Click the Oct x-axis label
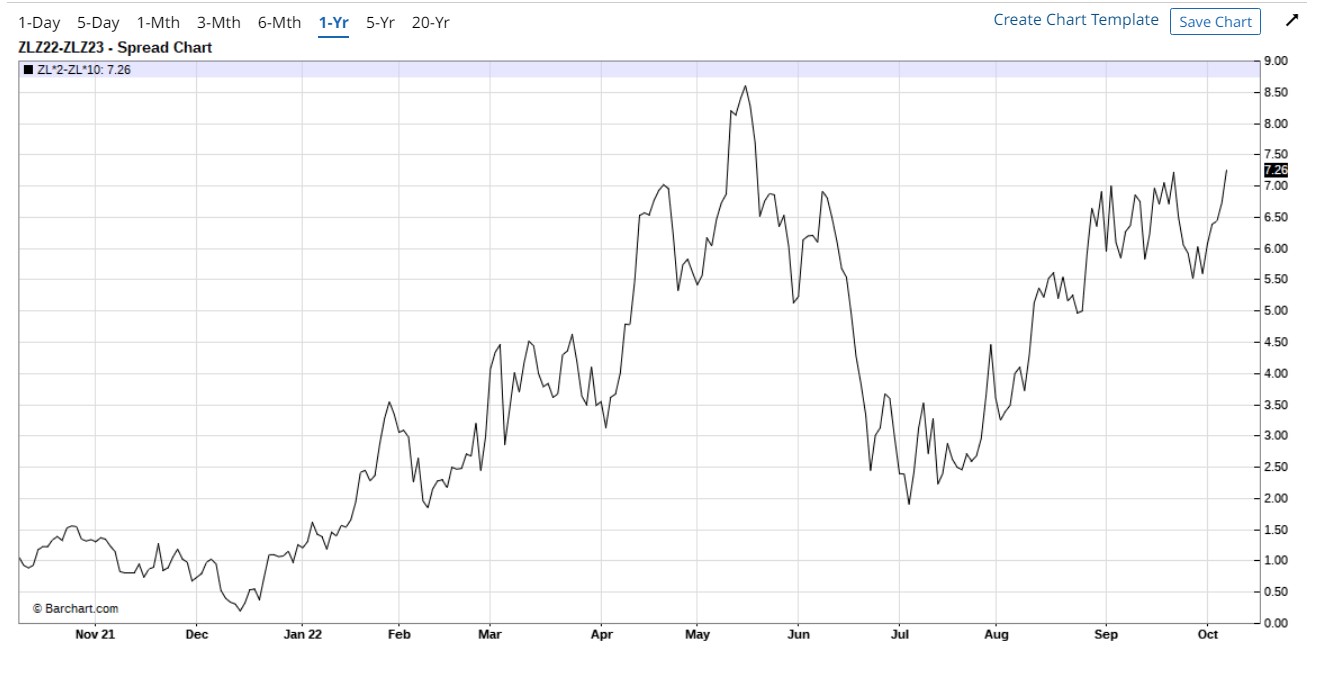Screen dimensions: 1318x680 click(x=1207, y=634)
